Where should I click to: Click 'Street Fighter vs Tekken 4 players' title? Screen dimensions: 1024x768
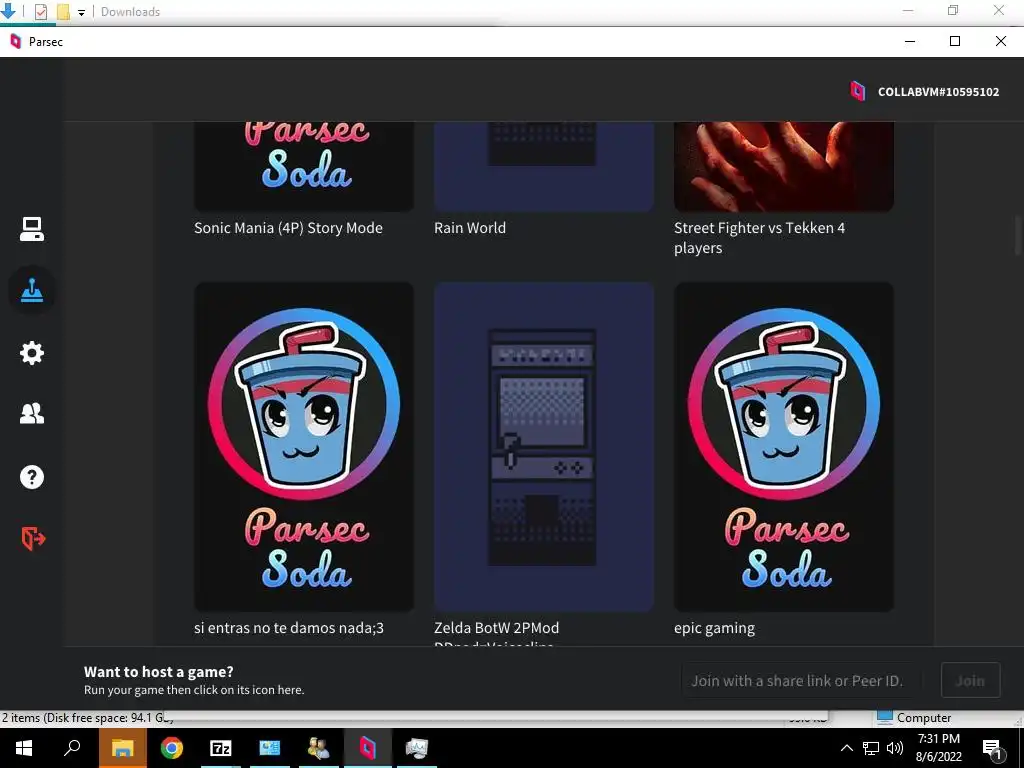(x=760, y=238)
